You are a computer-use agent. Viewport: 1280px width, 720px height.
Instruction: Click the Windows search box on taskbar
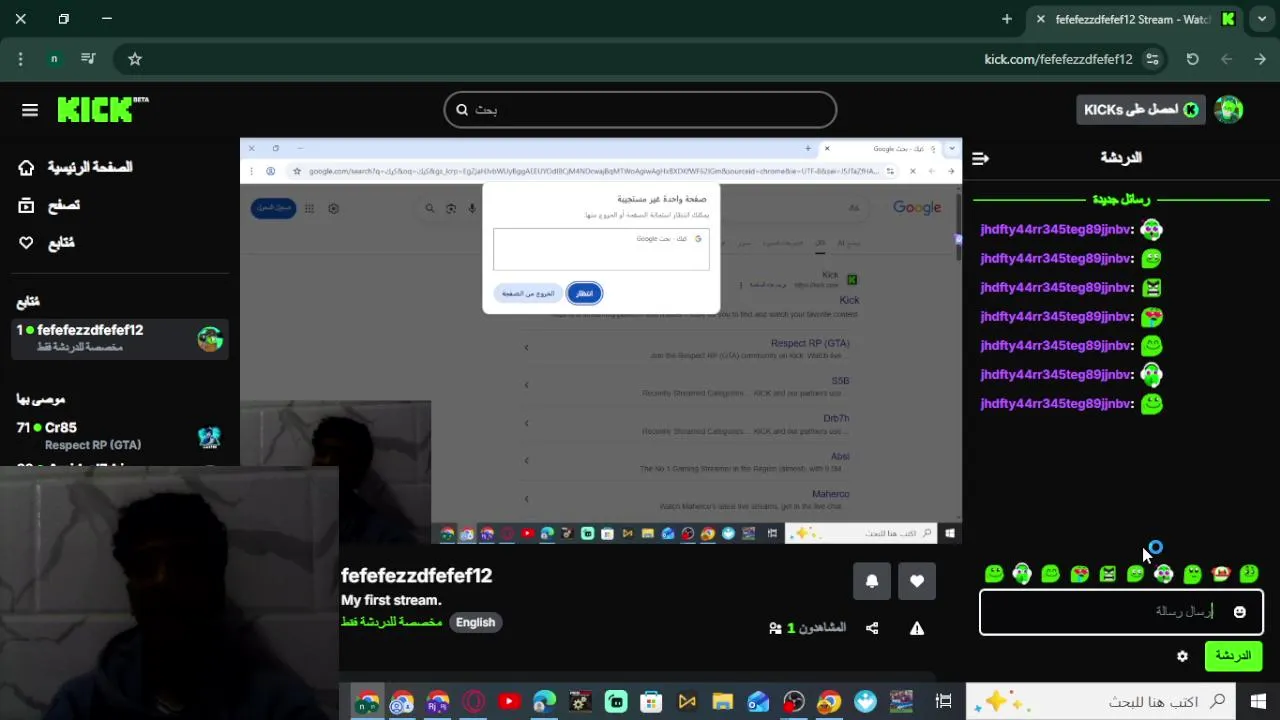tap(1101, 702)
